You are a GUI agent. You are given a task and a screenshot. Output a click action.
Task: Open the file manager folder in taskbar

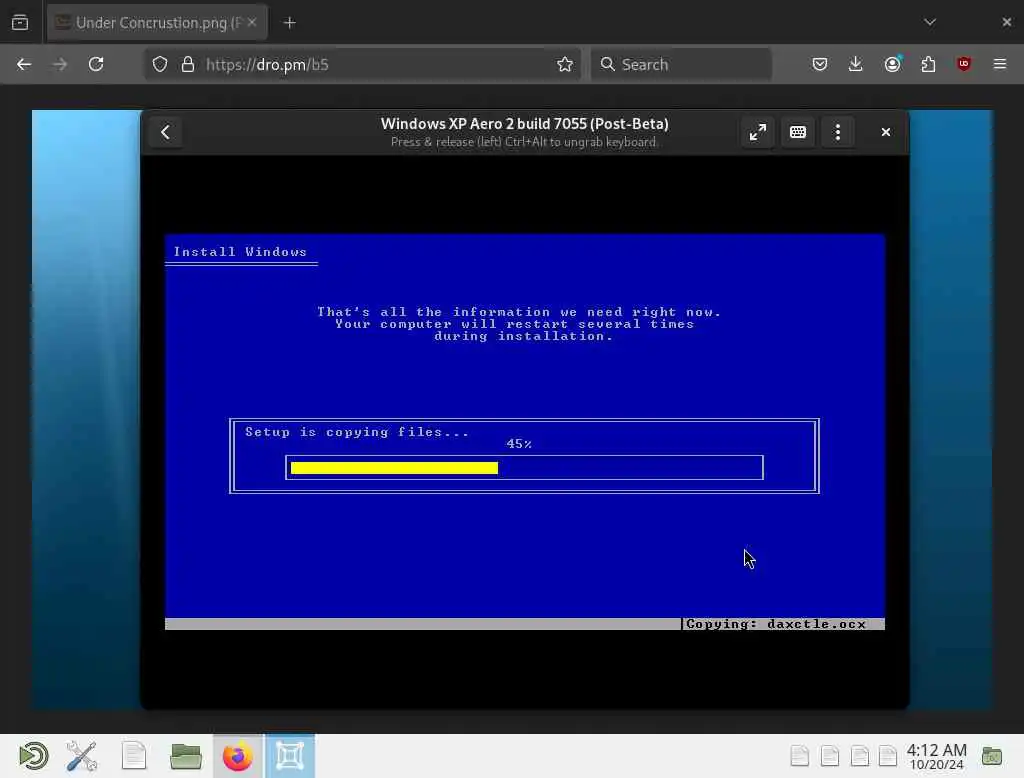(x=185, y=756)
